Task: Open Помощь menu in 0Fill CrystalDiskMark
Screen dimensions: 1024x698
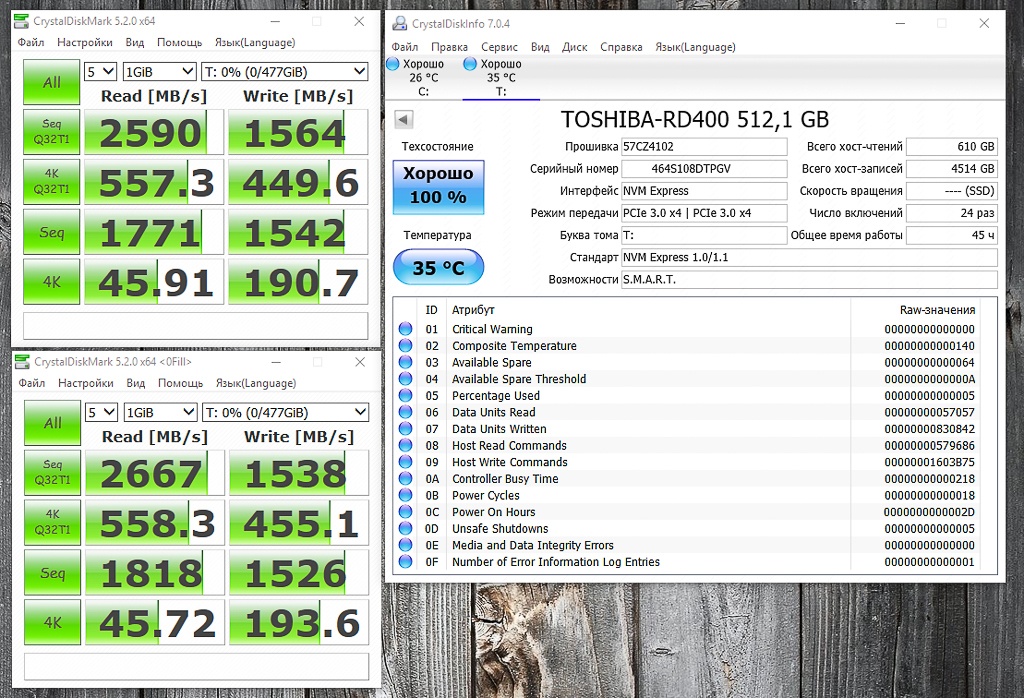Action: (180, 383)
